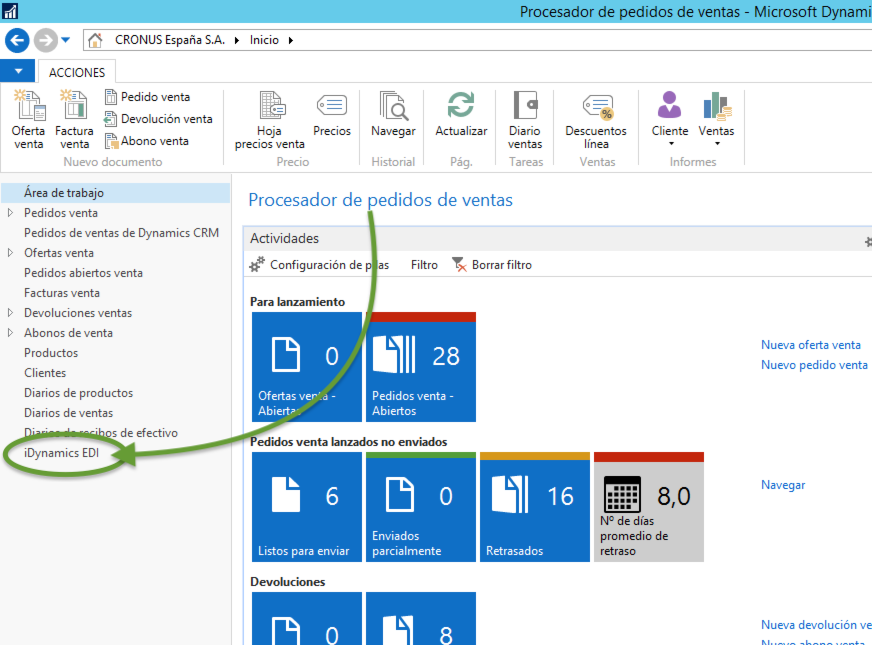Open the navigation history dropdown arrow
The height and width of the screenshot is (645, 872).
[66, 40]
